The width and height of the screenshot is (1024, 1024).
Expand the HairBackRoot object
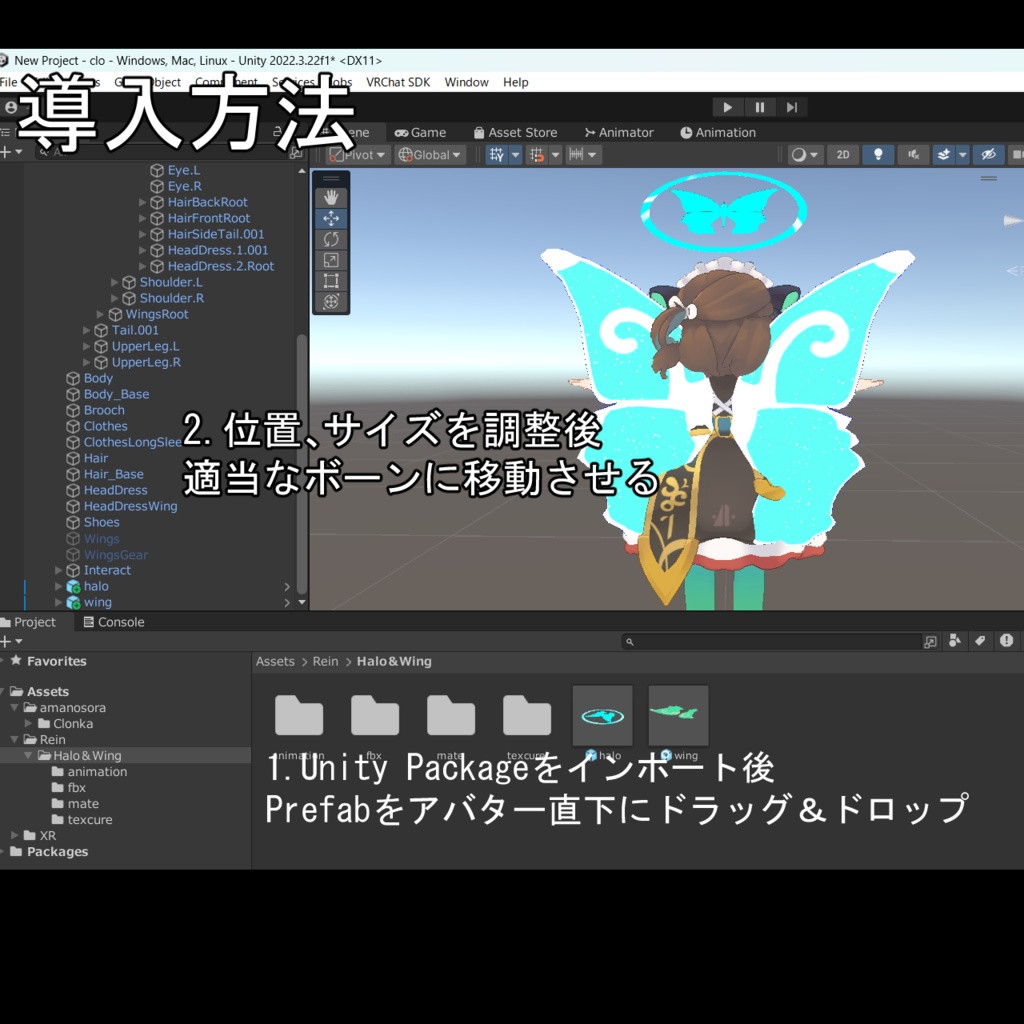(142, 202)
